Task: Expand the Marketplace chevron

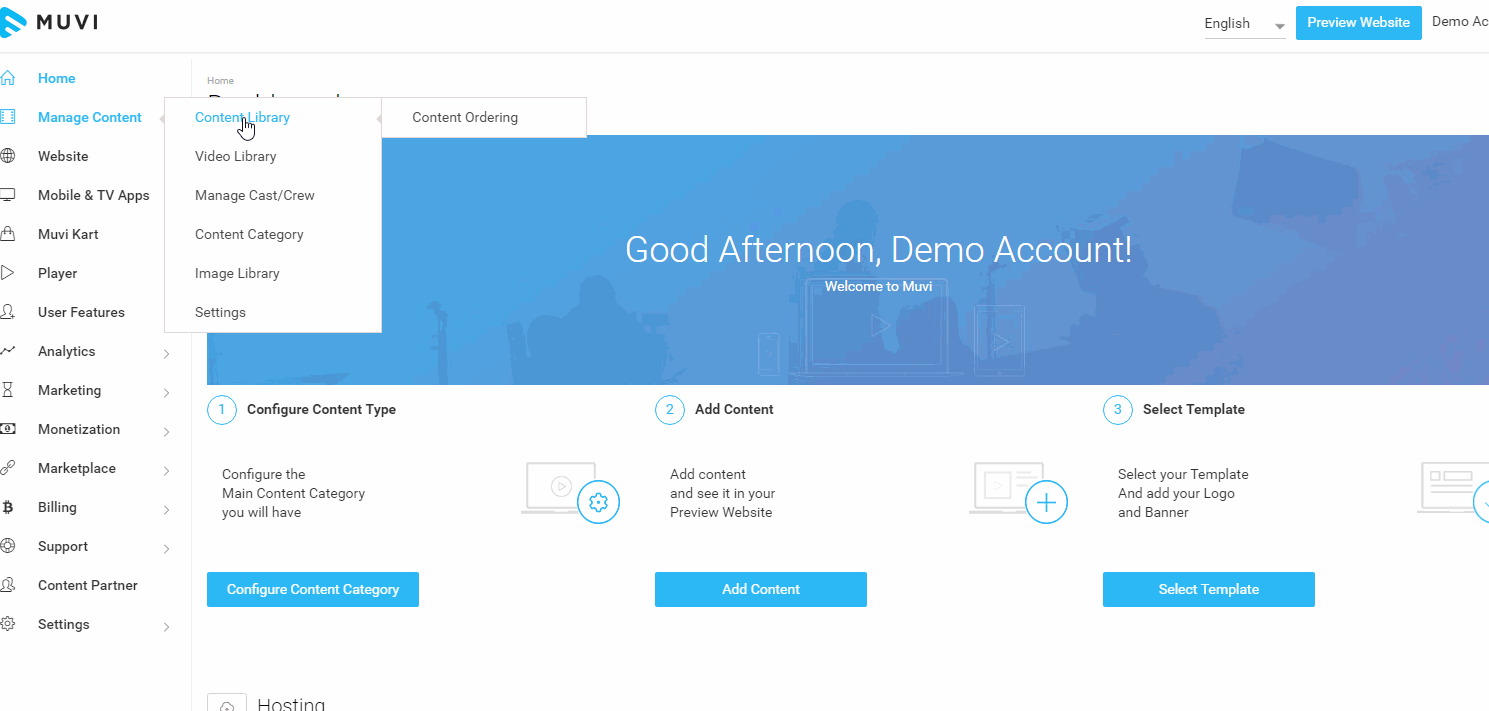Action: pyautogui.click(x=167, y=470)
